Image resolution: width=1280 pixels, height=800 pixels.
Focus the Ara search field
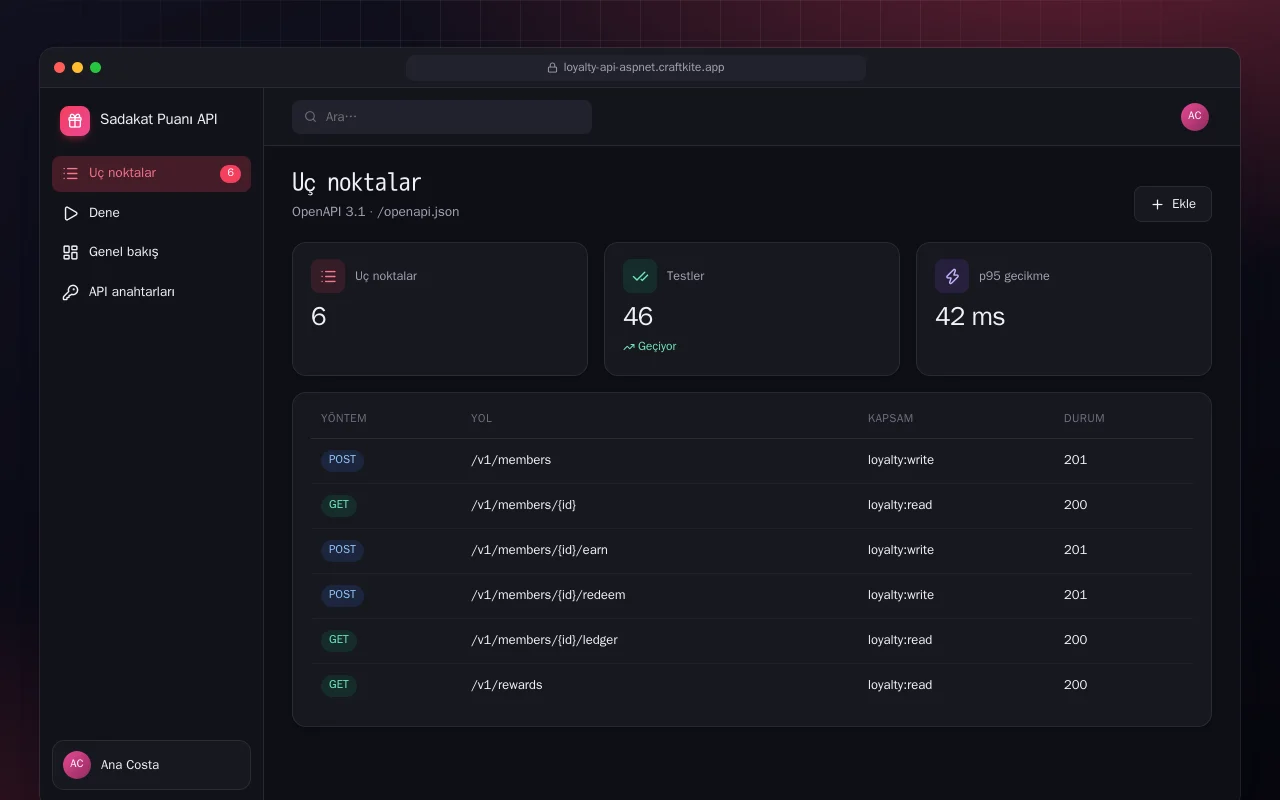[442, 117]
